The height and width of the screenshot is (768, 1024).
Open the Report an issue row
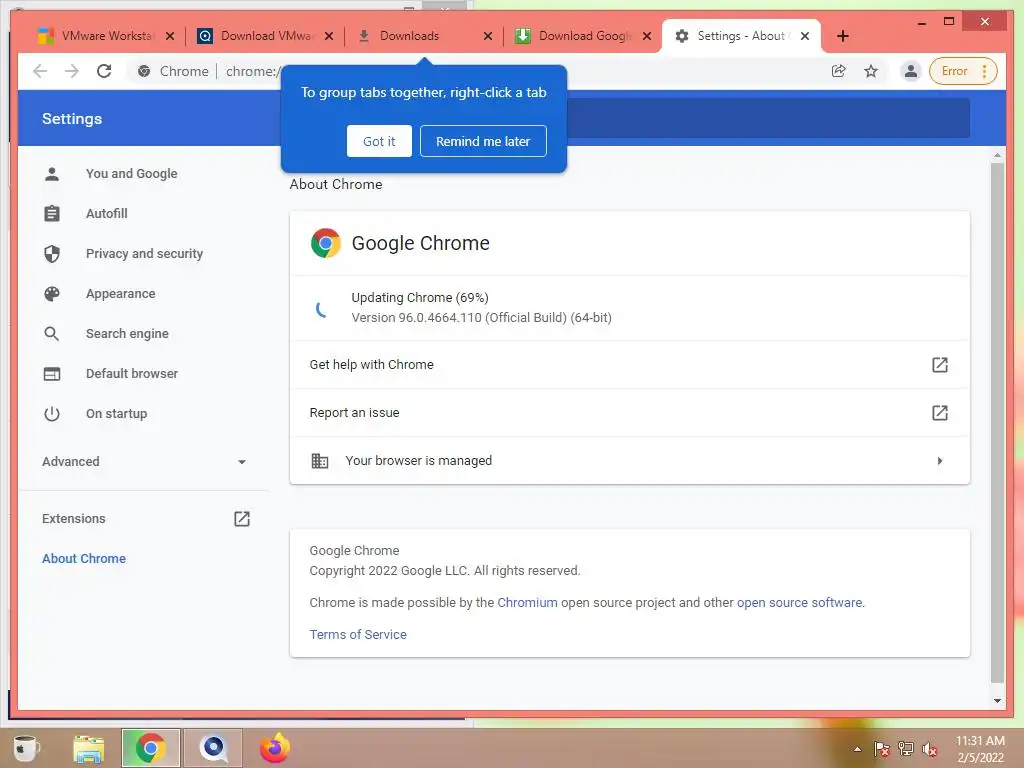(630, 413)
